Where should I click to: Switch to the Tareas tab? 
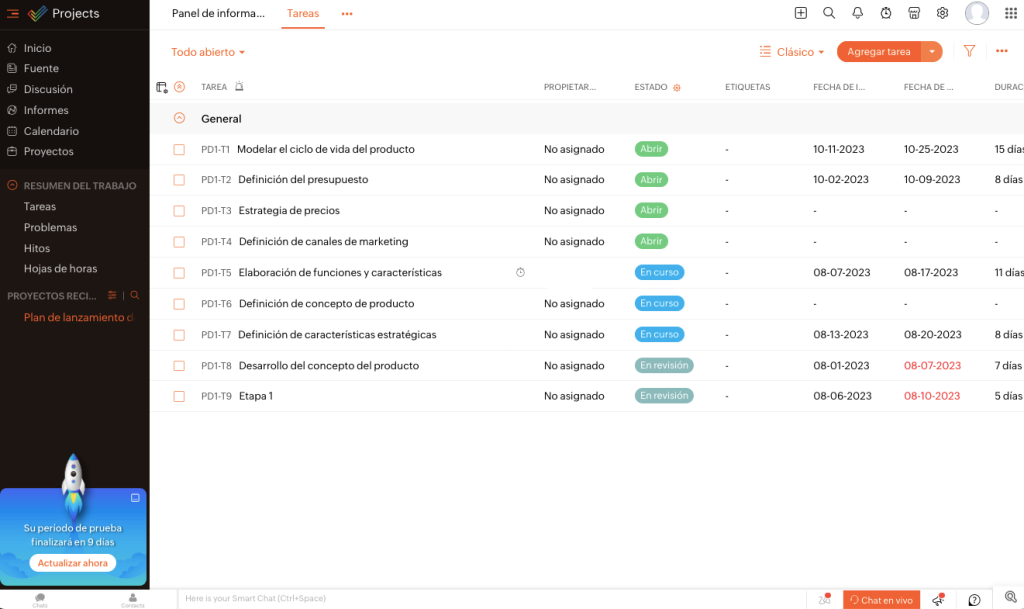click(x=302, y=14)
